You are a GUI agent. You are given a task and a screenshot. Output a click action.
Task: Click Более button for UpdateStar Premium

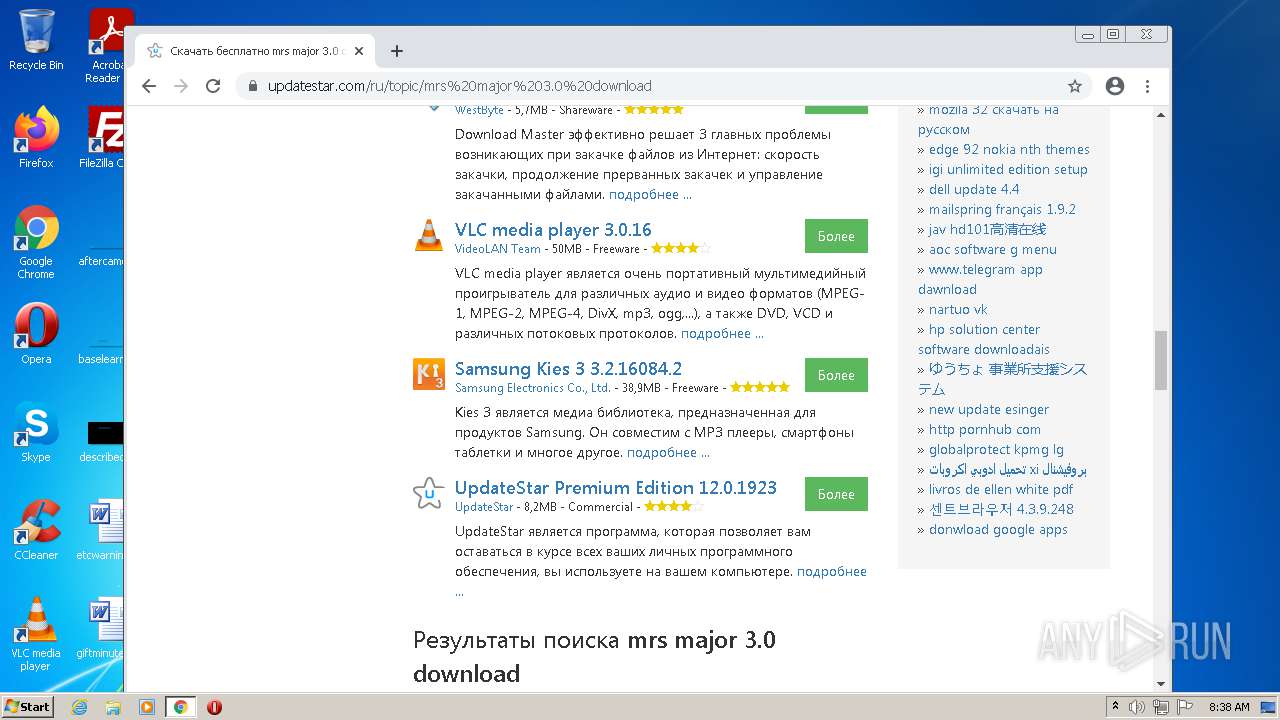836,494
